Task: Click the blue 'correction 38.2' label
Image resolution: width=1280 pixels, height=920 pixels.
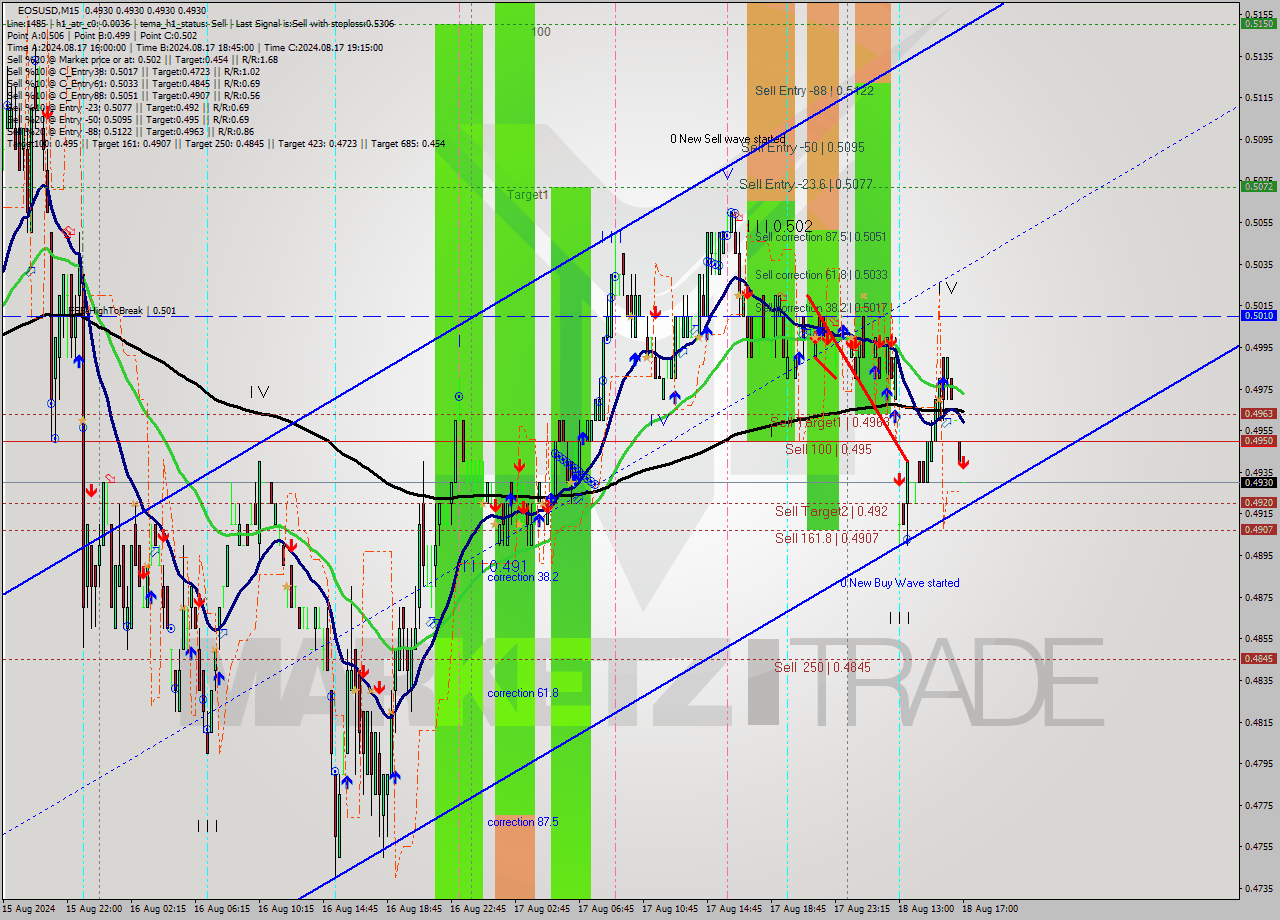Action: [x=523, y=577]
